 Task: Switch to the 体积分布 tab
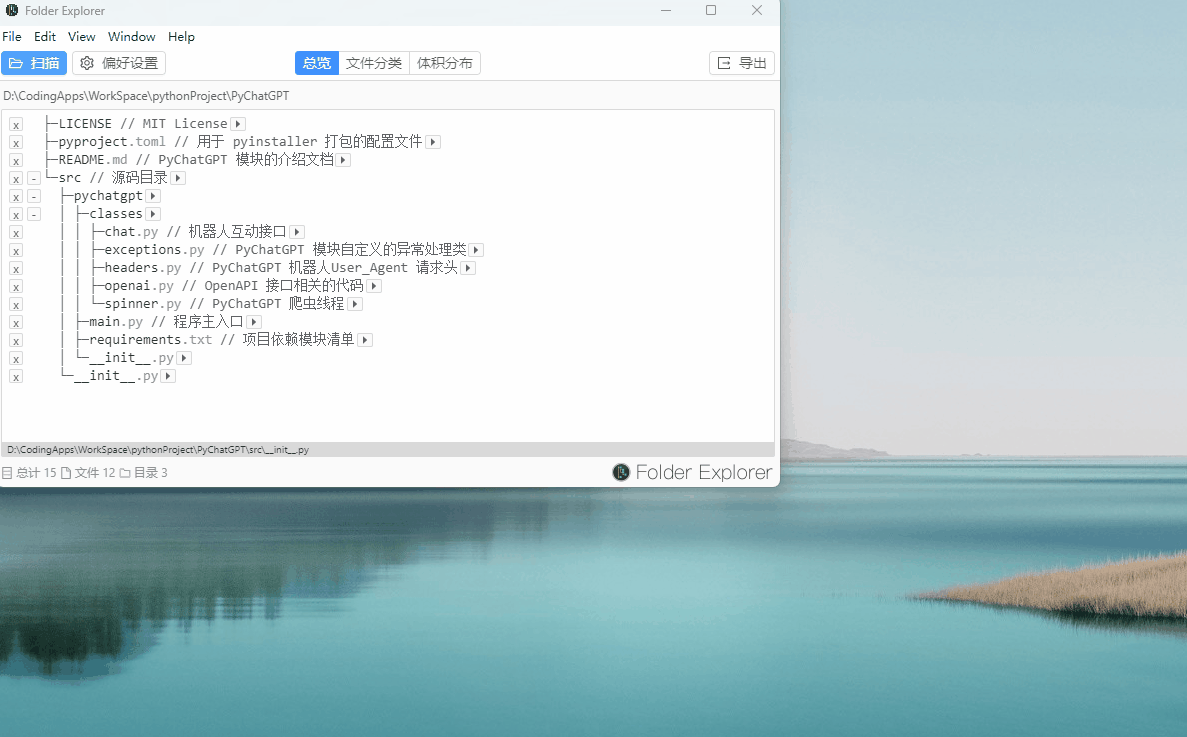click(x=444, y=63)
